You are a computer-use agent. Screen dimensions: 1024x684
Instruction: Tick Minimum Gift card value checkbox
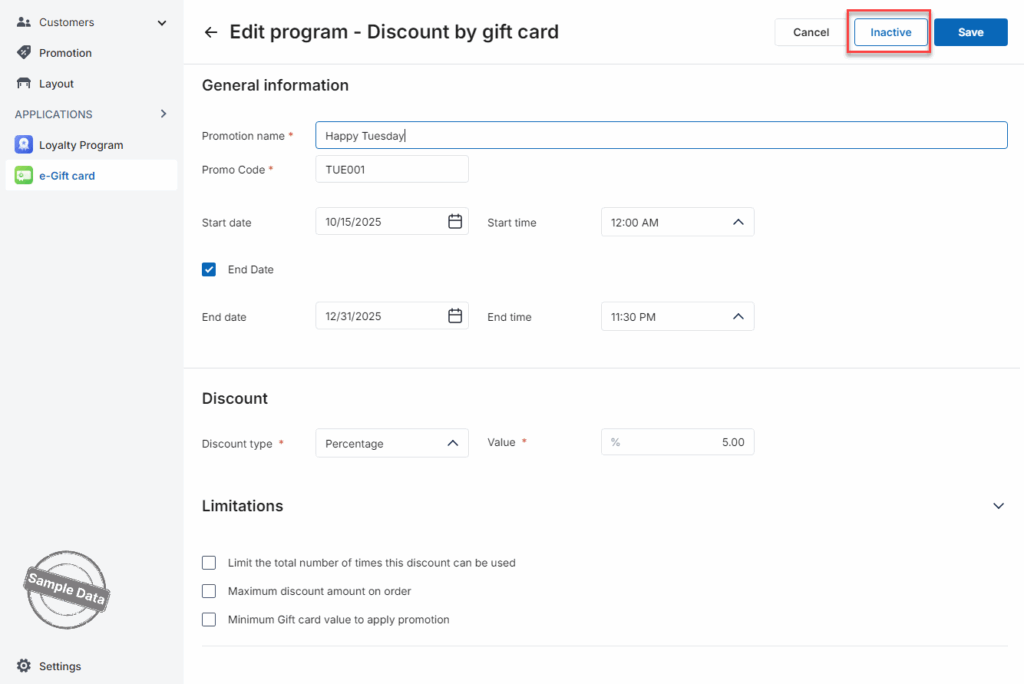pyautogui.click(x=209, y=620)
